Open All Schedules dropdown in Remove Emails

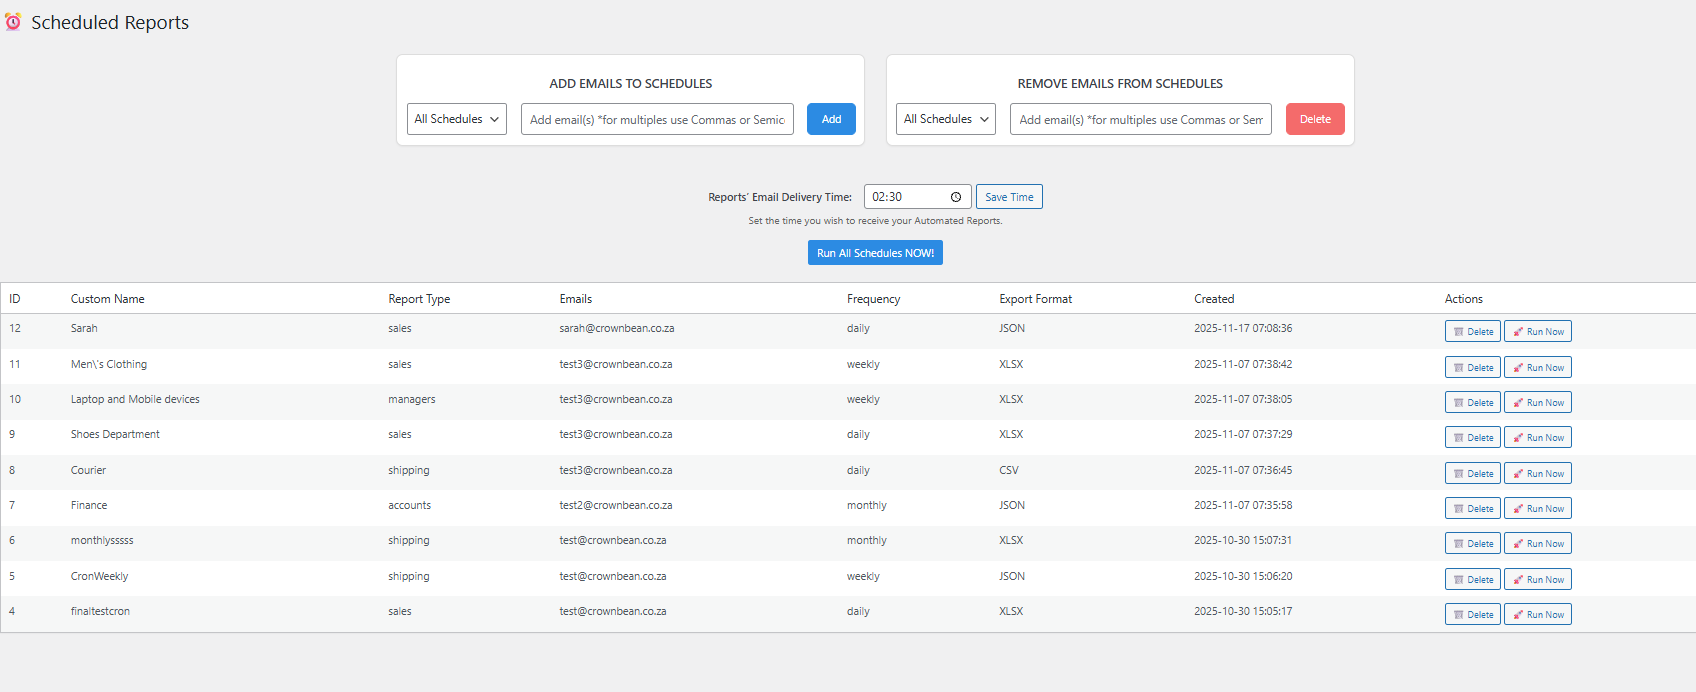946,119
